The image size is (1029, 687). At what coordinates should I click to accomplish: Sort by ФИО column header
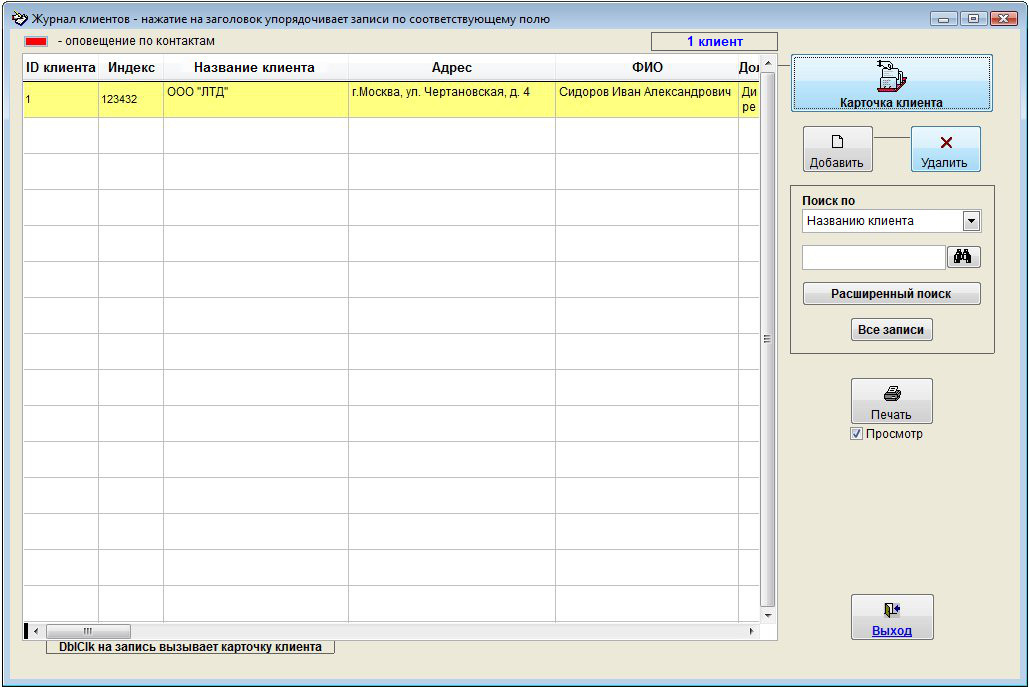click(646, 68)
